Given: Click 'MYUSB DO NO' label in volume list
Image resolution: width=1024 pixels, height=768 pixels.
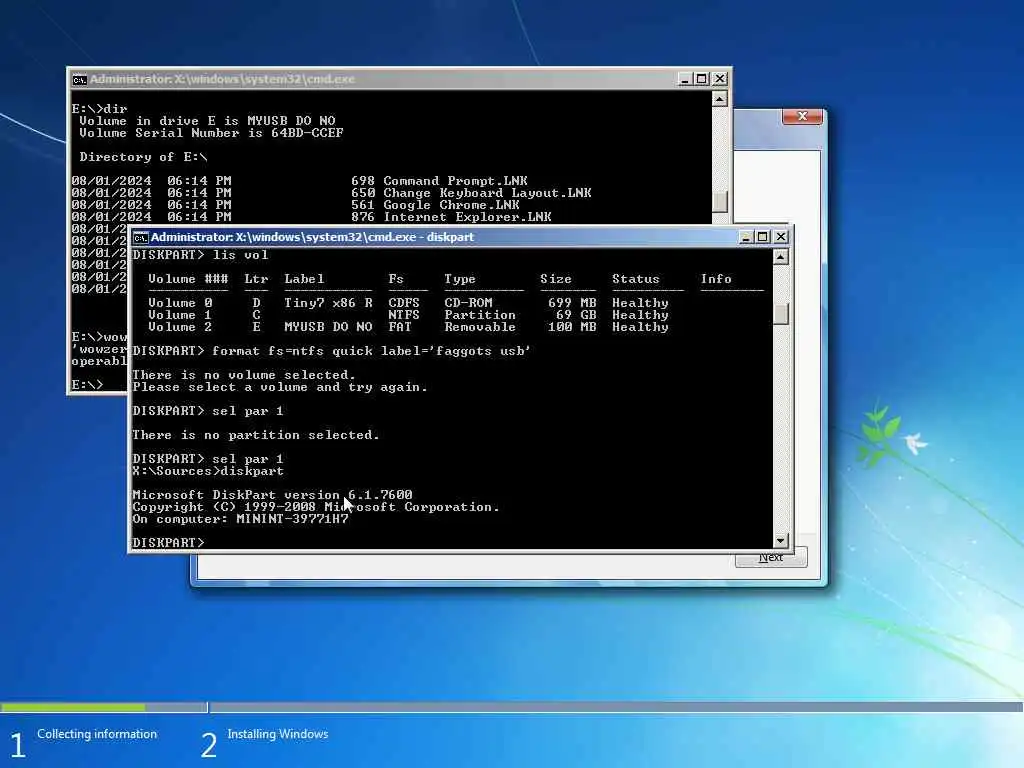Looking at the screenshot, I should (328, 327).
